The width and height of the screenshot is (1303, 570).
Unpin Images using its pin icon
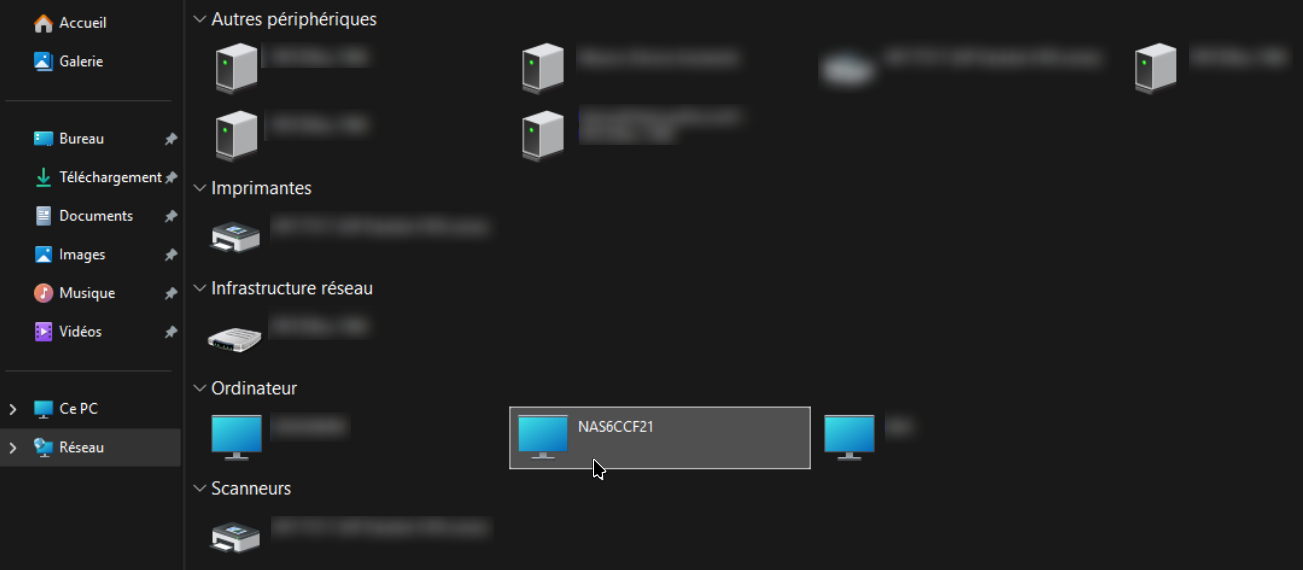[171, 255]
